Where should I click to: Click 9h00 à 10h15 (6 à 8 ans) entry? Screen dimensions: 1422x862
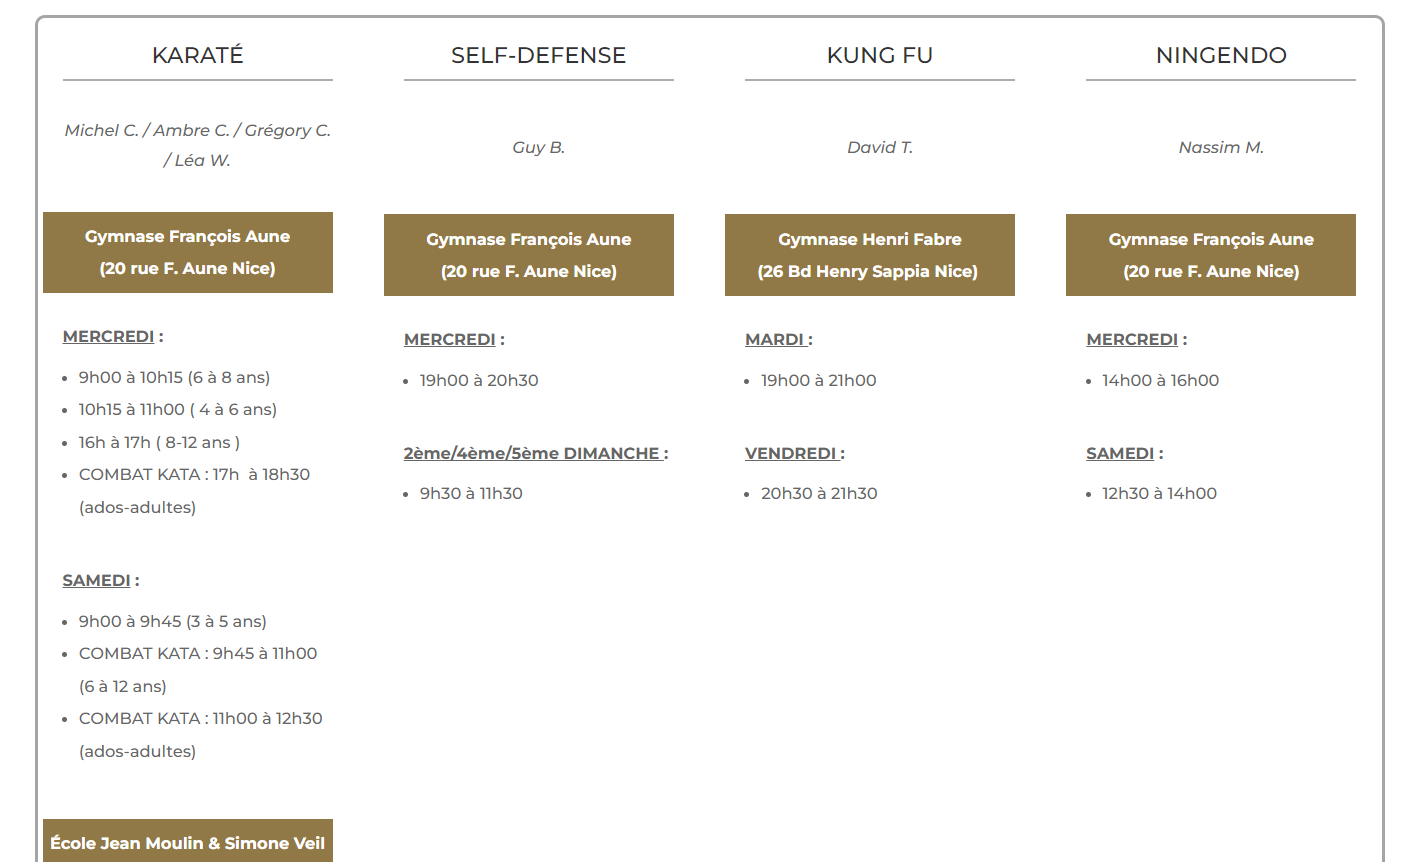point(175,378)
